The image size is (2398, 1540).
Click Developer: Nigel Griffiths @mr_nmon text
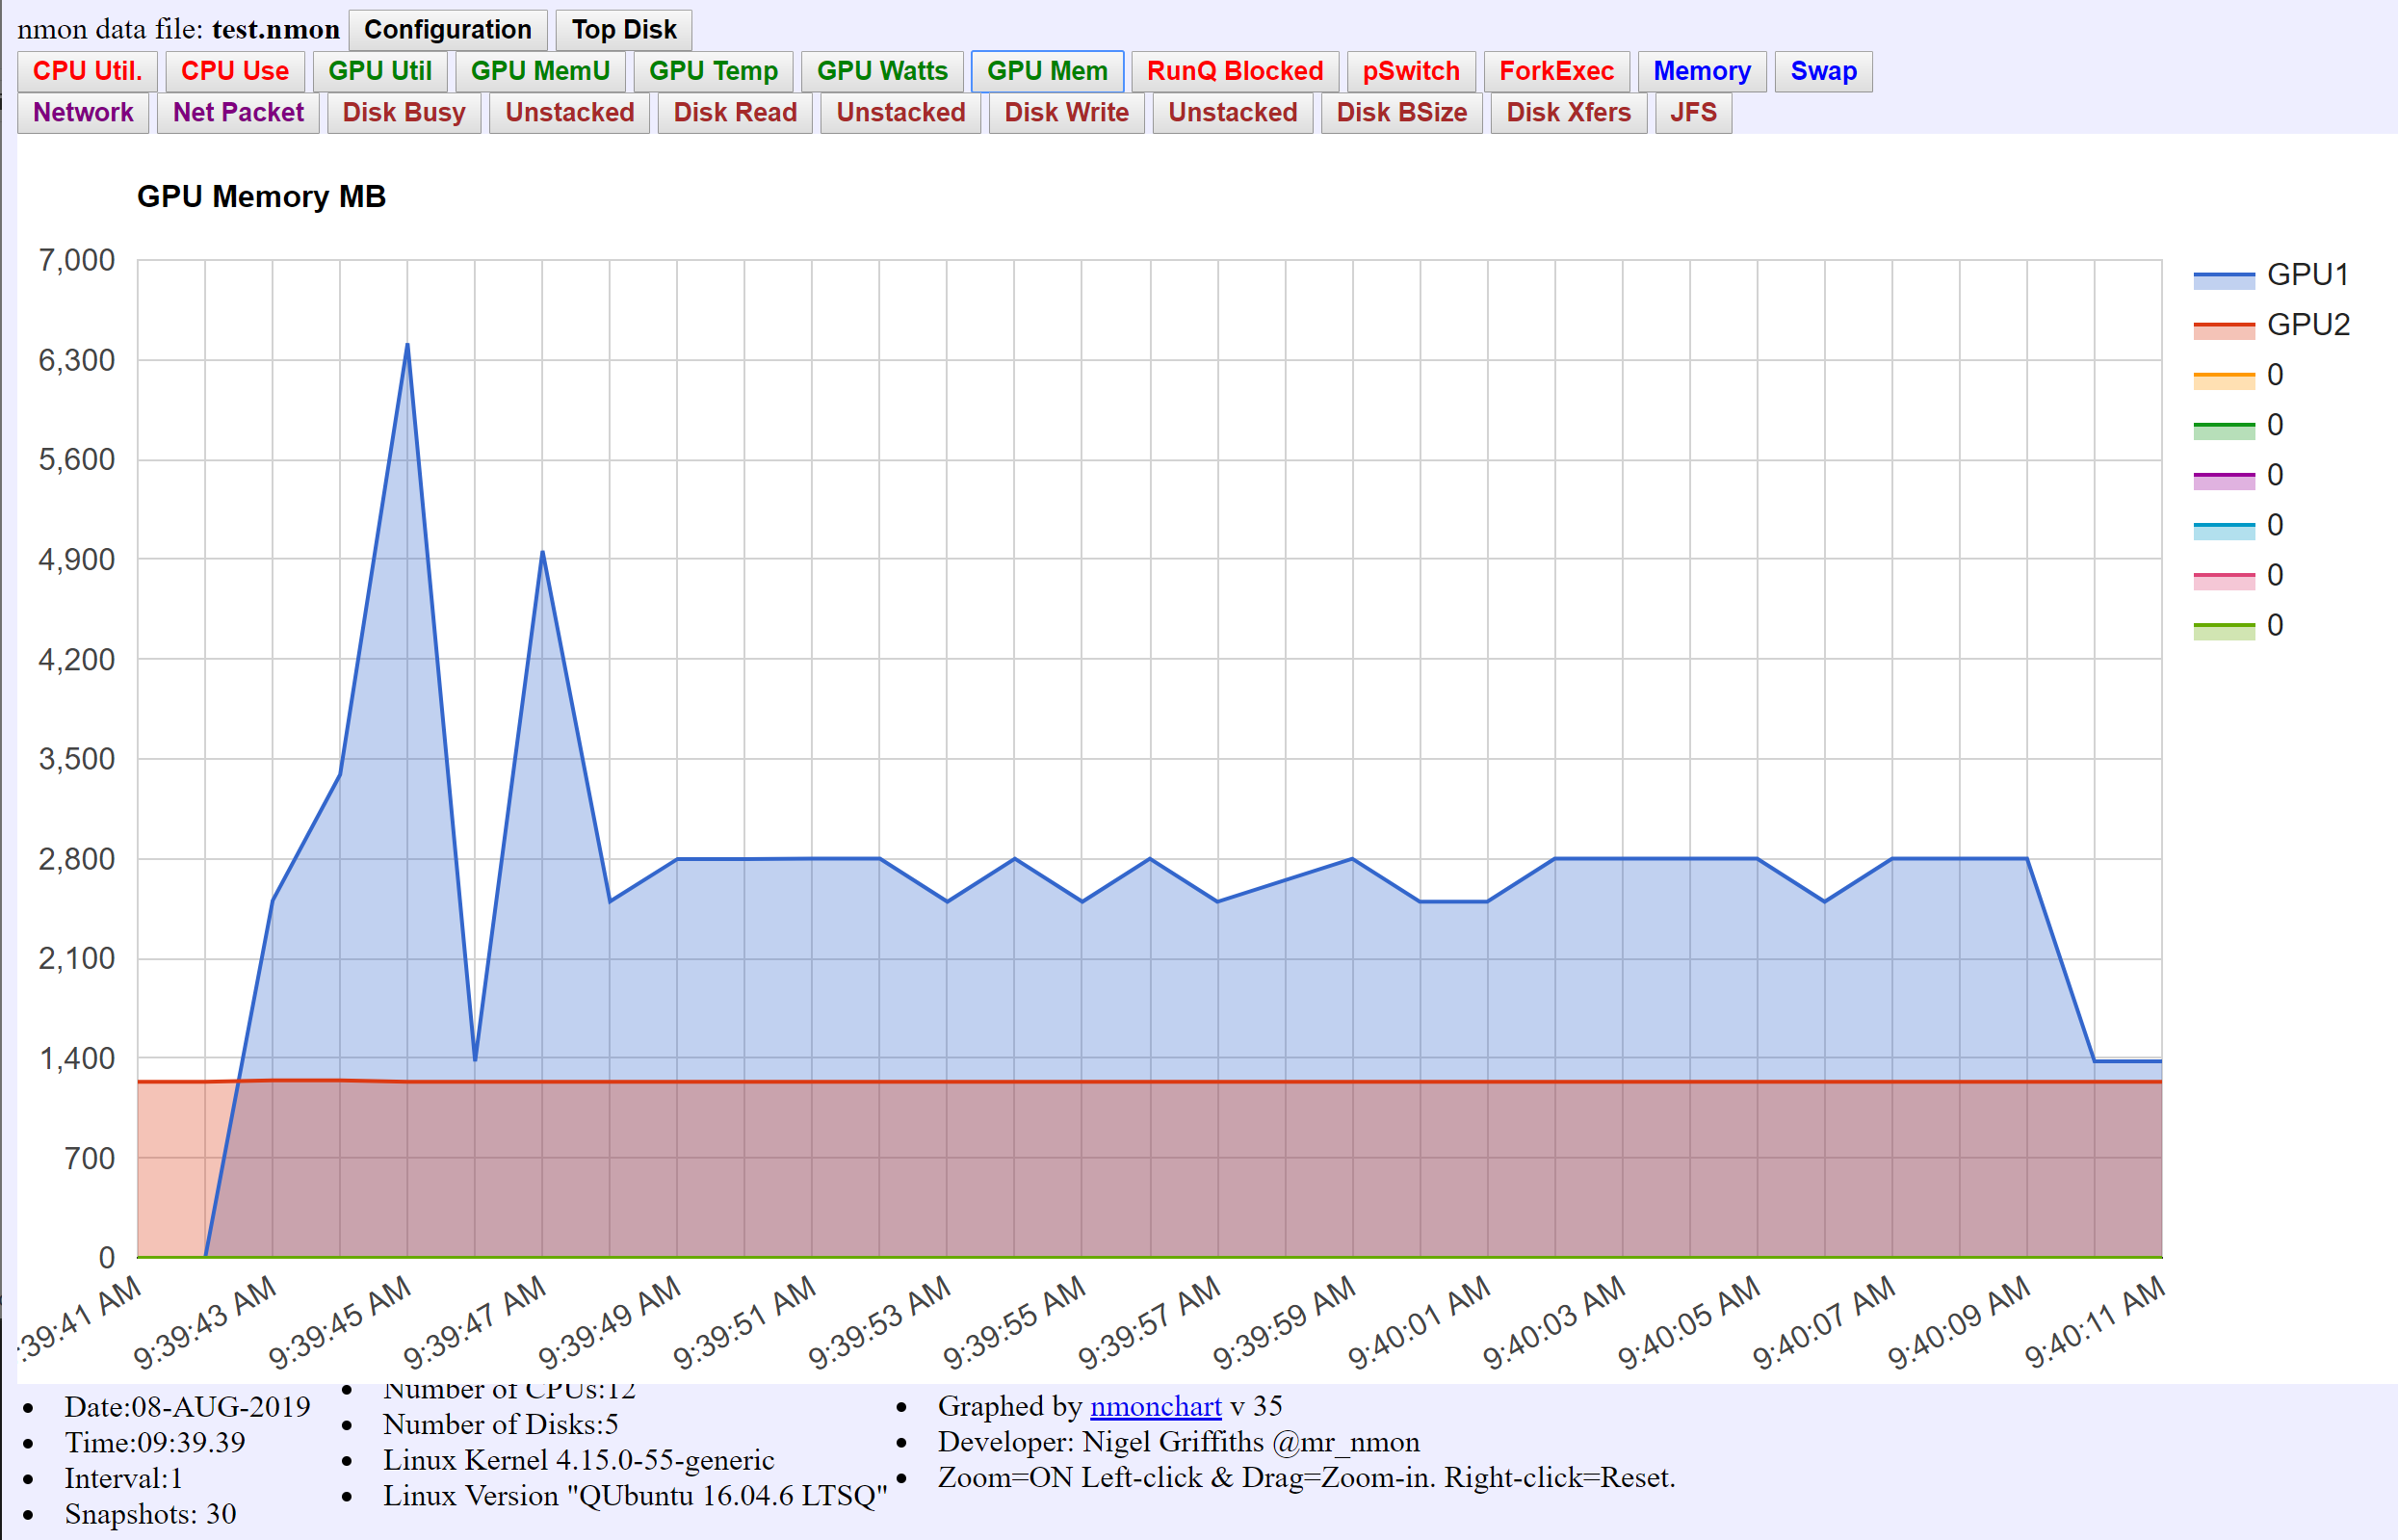pyautogui.click(x=1178, y=1442)
